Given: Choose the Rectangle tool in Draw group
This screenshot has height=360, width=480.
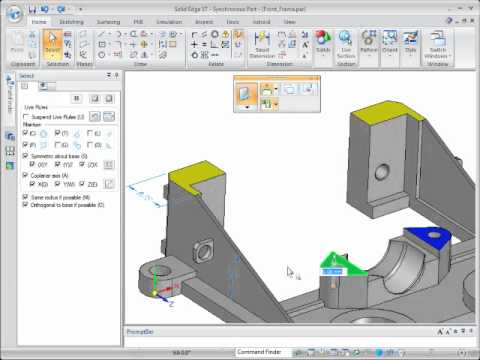Looking at the screenshot, I should 102,44.
